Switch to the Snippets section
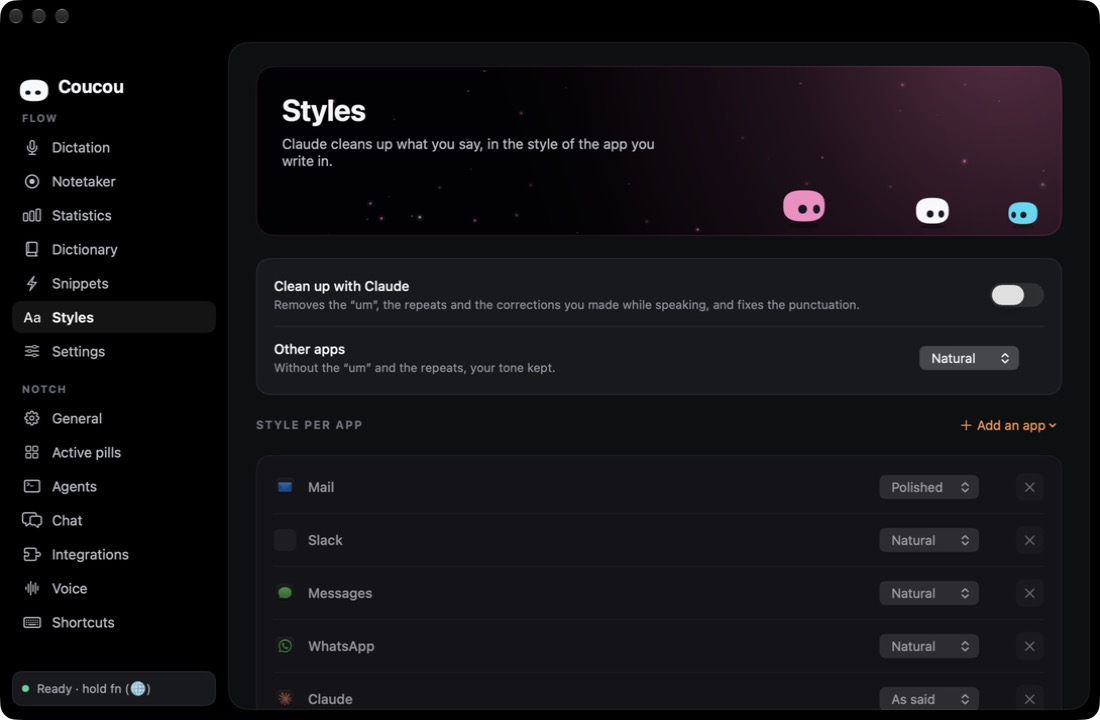 (x=114, y=284)
